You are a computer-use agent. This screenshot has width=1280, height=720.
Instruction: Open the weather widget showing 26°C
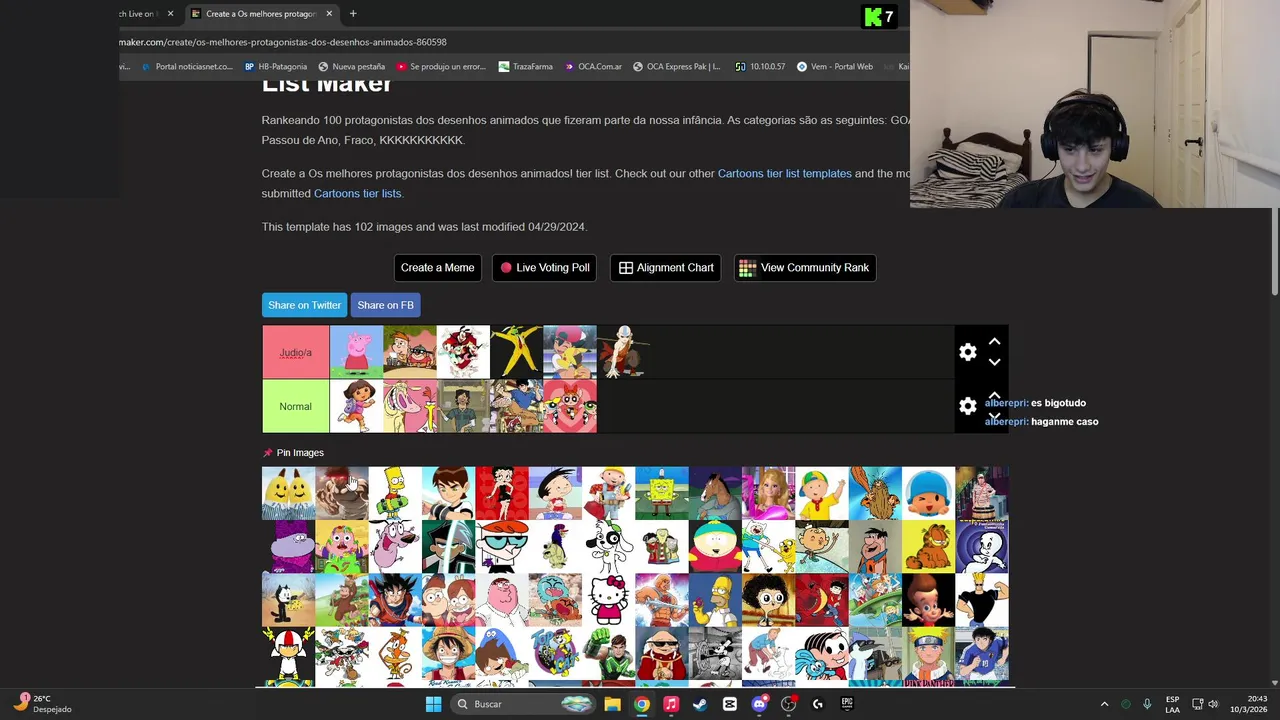pyautogui.click(x=42, y=704)
